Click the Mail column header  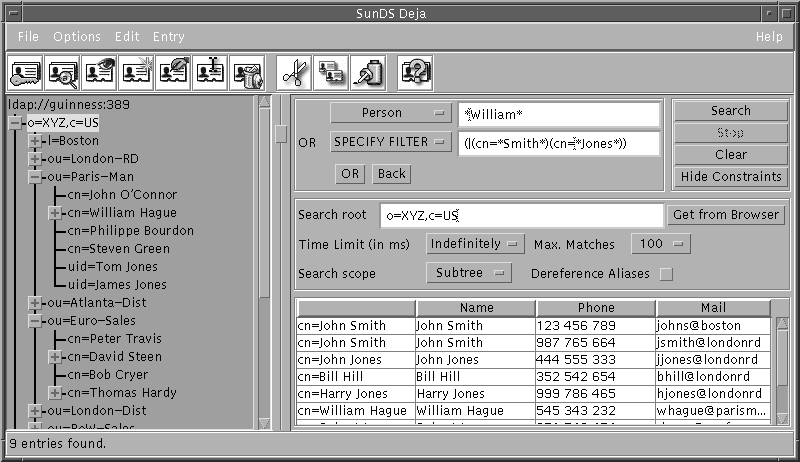pos(713,308)
